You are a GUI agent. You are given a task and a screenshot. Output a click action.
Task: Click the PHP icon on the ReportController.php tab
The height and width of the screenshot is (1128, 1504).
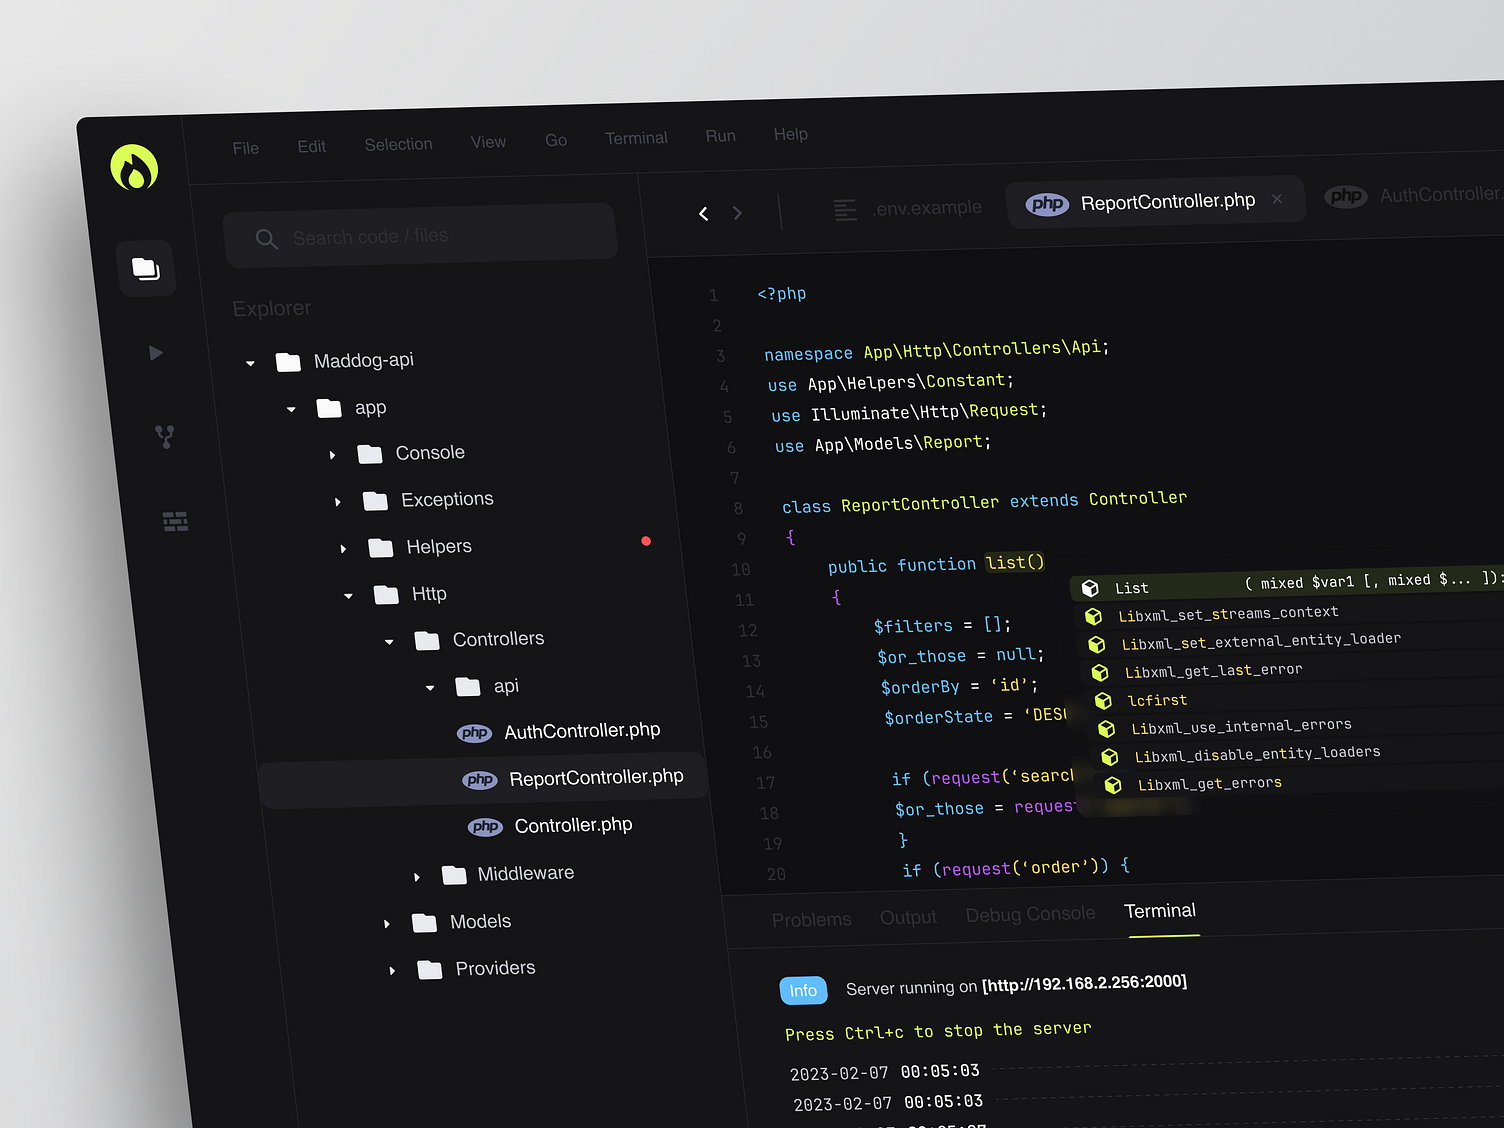point(1046,203)
